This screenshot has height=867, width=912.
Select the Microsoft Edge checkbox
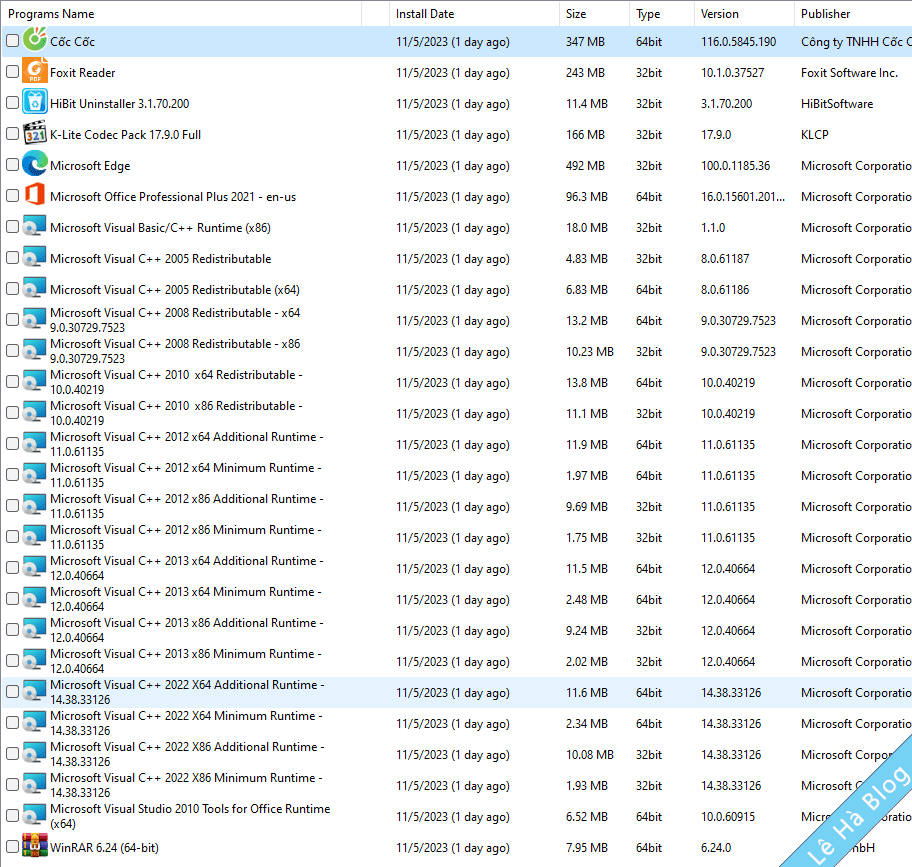pos(12,165)
